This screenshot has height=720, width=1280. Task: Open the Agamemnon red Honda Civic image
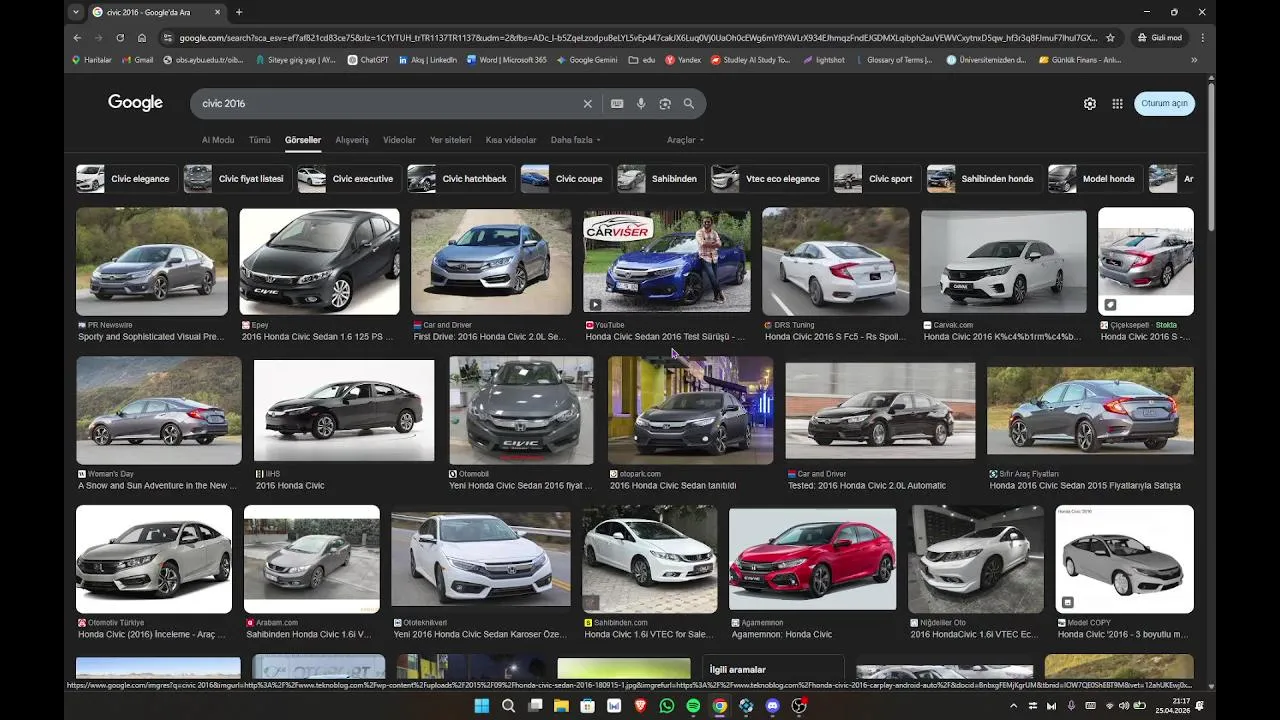point(813,560)
